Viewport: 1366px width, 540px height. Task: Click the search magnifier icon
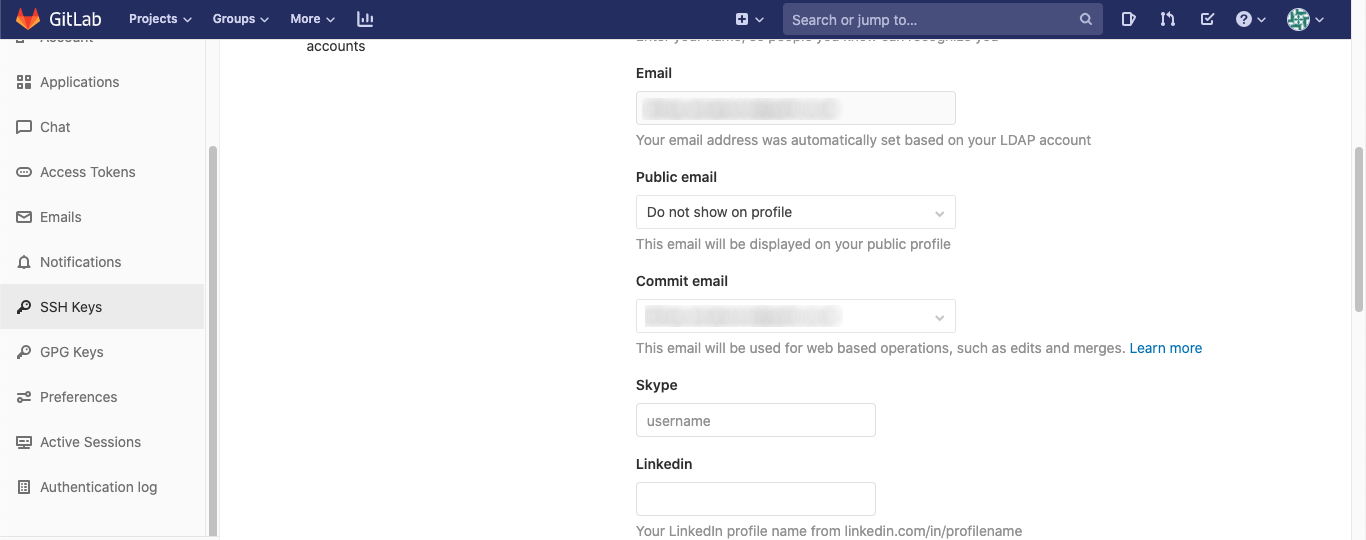click(x=1086, y=19)
